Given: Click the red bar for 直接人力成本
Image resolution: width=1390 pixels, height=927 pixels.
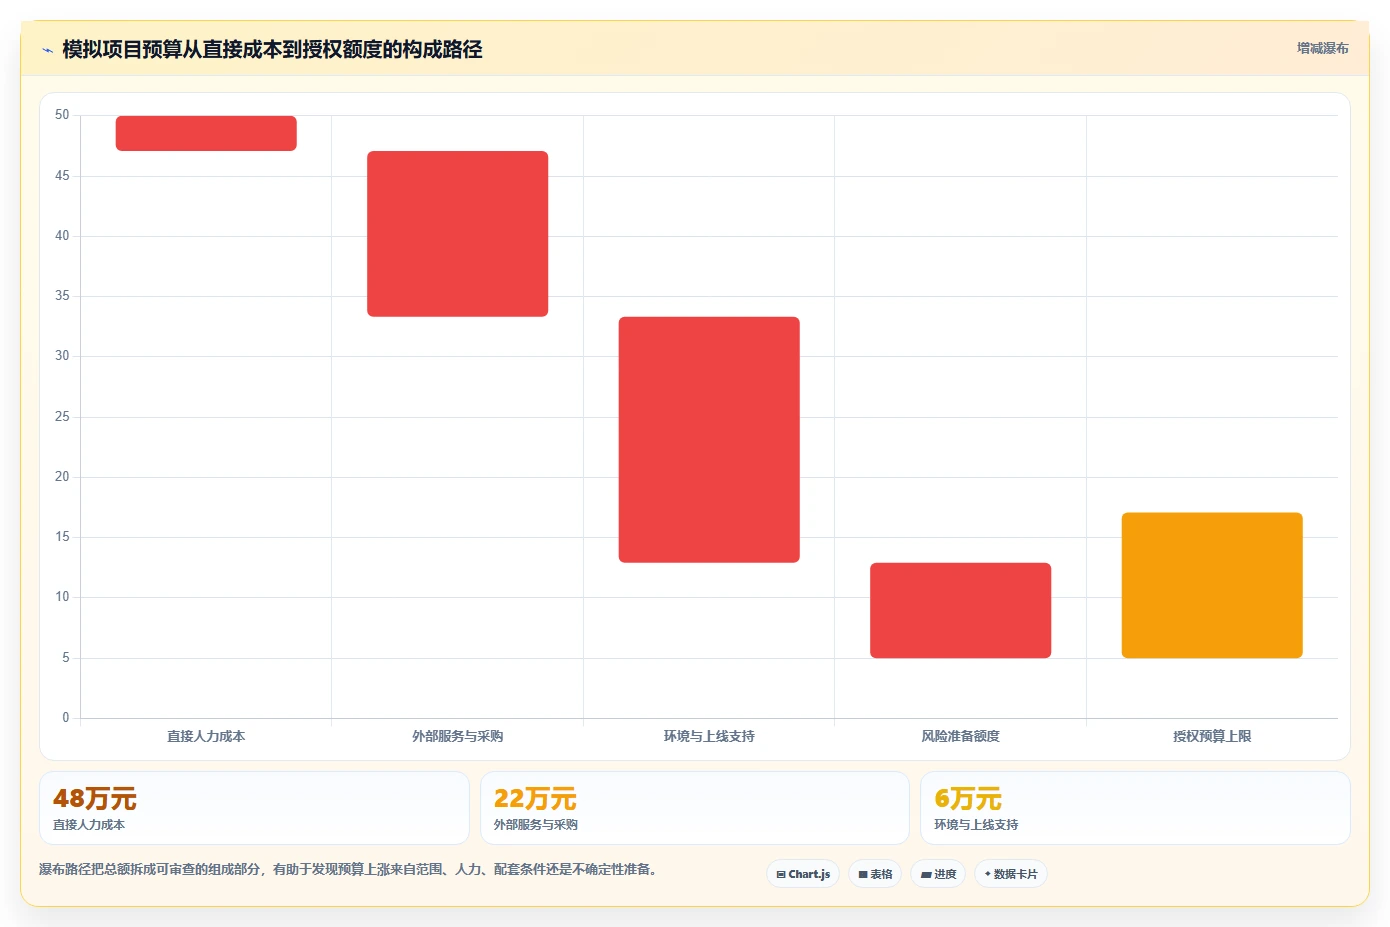Looking at the screenshot, I should [x=206, y=133].
